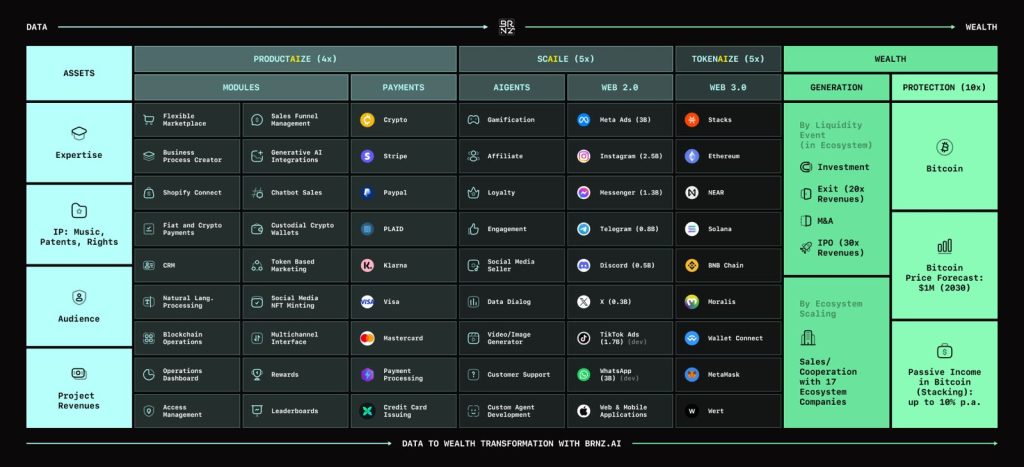Click the Sales/Cooperation with 17 Ecosystem Companies text

[828, 381]
